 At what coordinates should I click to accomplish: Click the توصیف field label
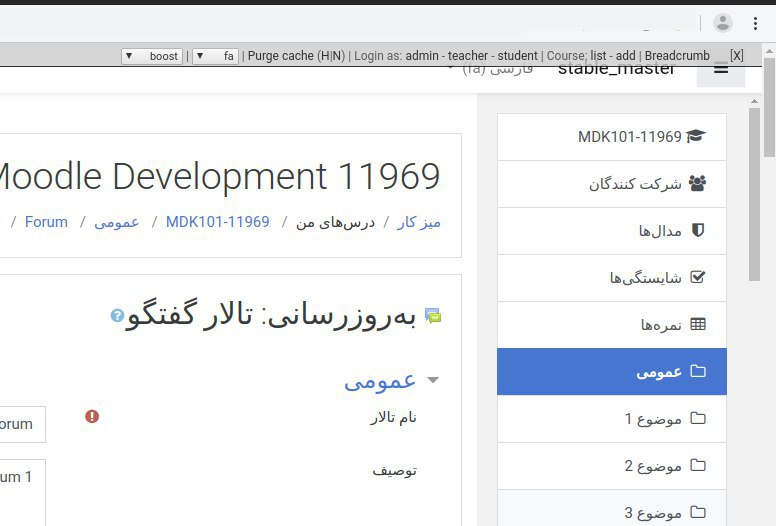[394, 470]
